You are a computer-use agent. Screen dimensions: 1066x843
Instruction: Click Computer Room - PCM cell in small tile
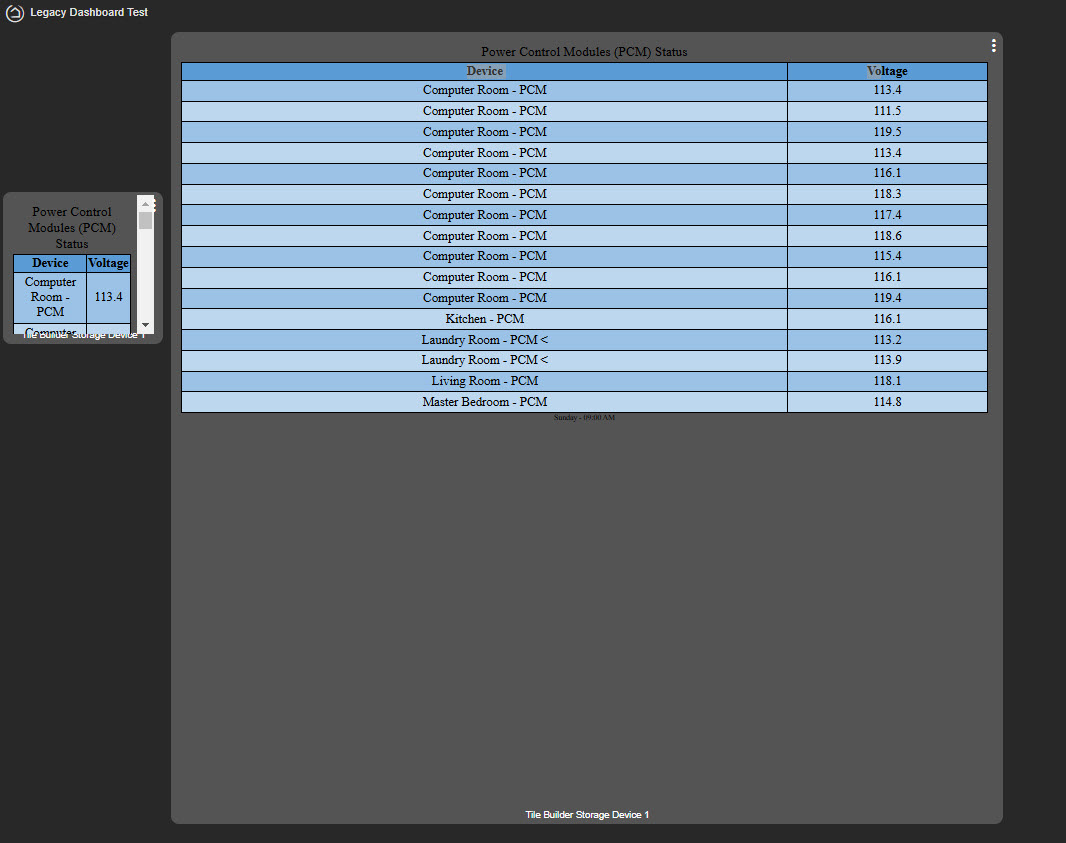(x=50, y=297)
